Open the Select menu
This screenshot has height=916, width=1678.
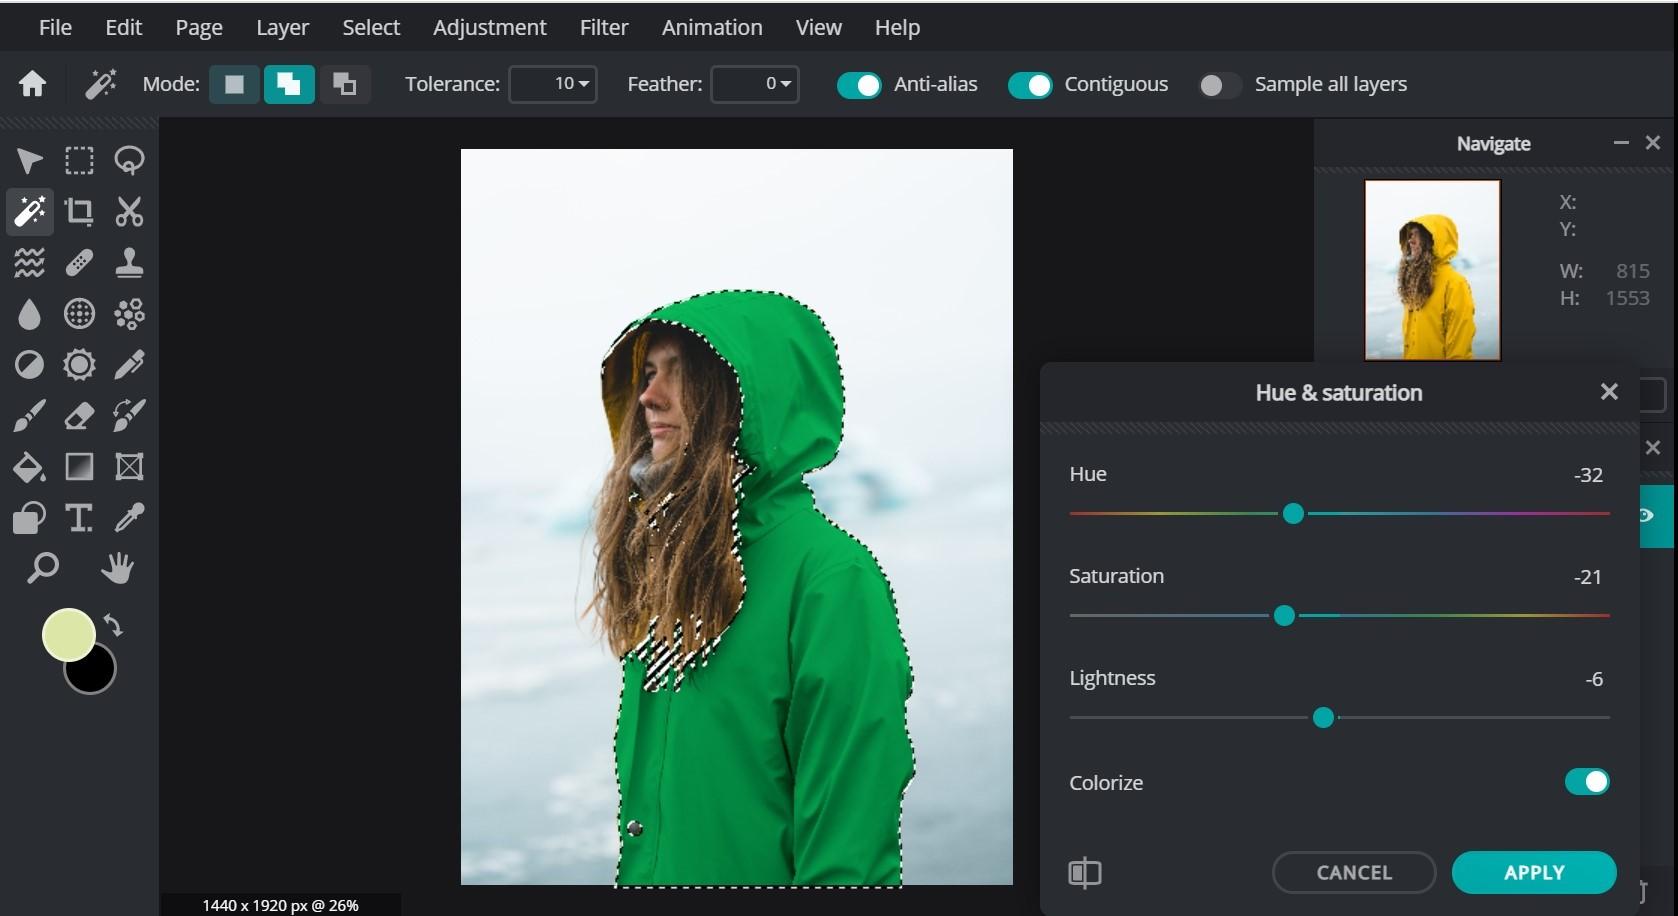(371, 27)
